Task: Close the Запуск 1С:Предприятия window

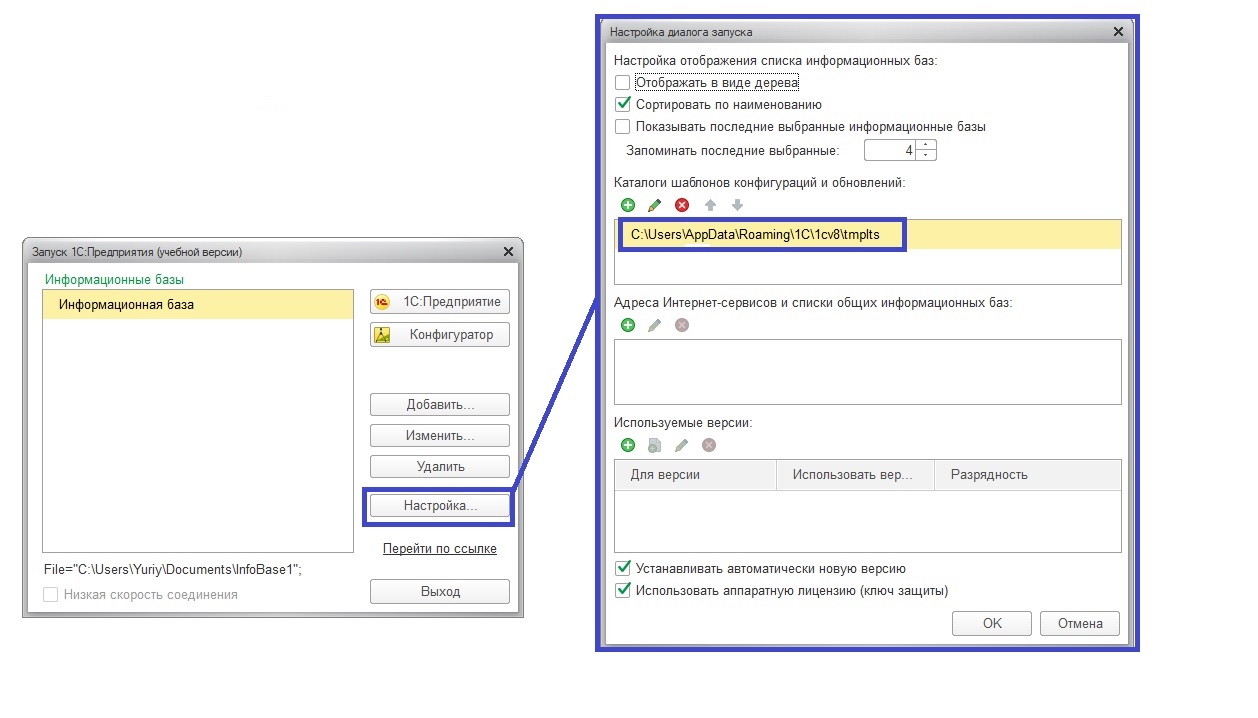Action: click(x=508, y=252)
